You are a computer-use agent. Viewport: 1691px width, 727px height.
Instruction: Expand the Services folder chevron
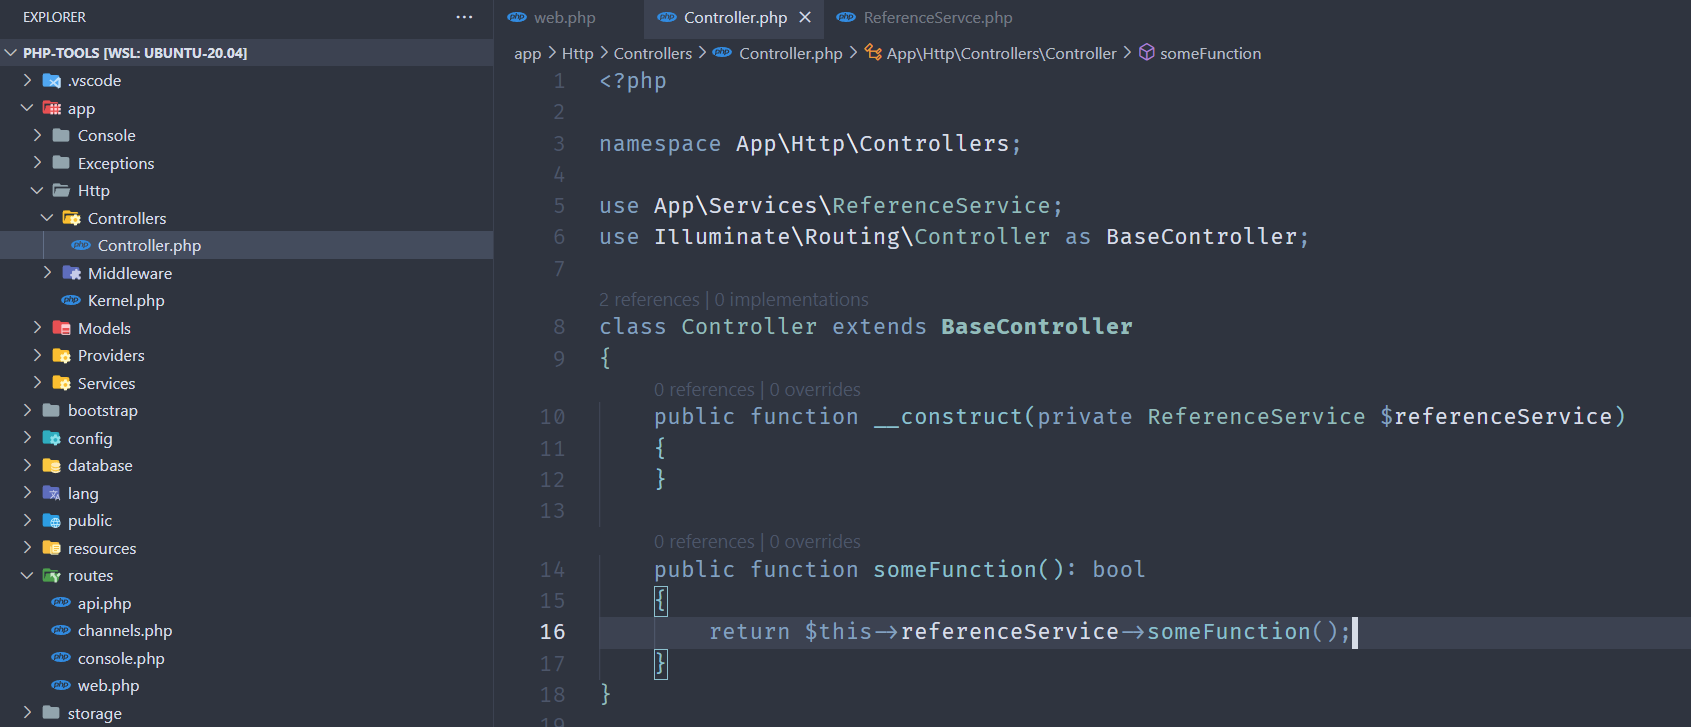click(x=37, y=383)
